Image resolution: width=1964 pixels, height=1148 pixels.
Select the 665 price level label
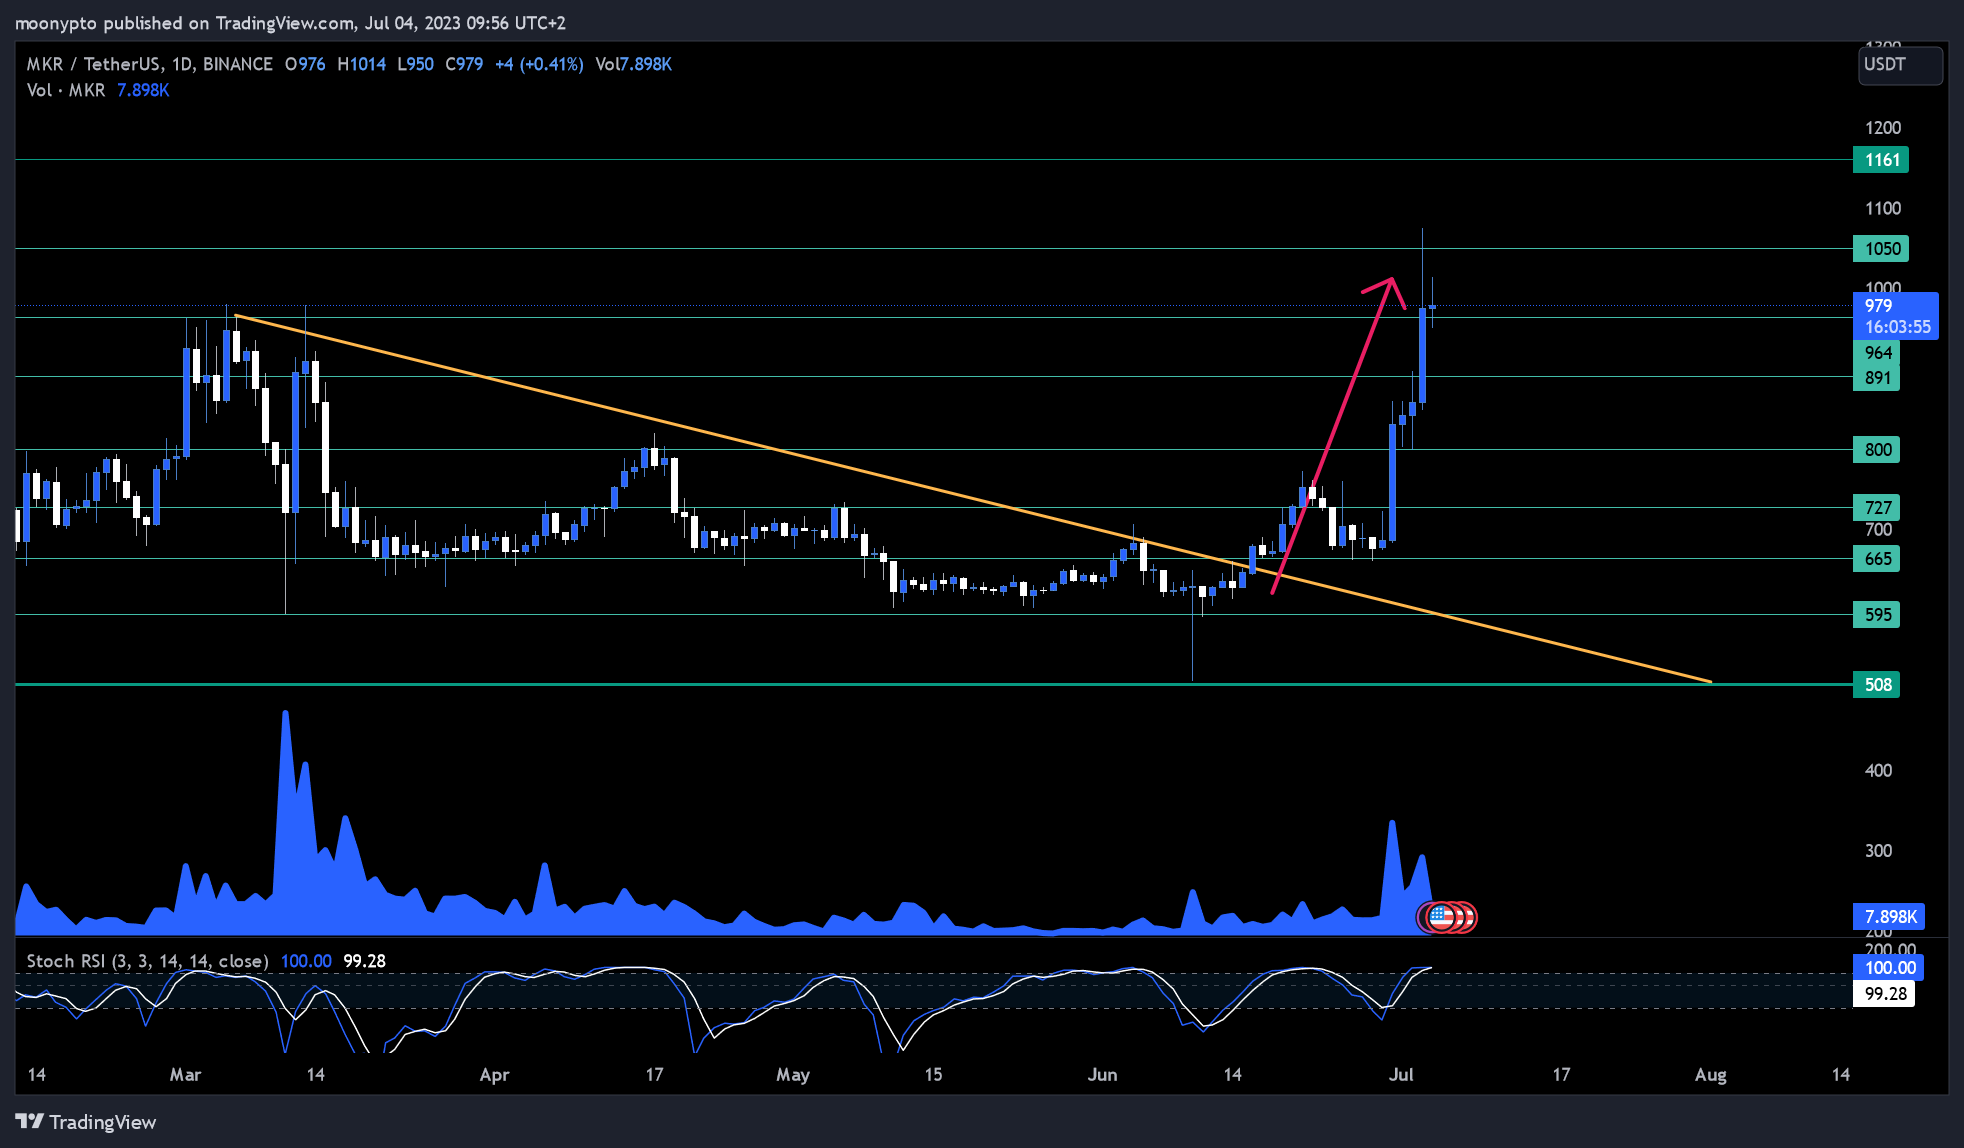1877,559
